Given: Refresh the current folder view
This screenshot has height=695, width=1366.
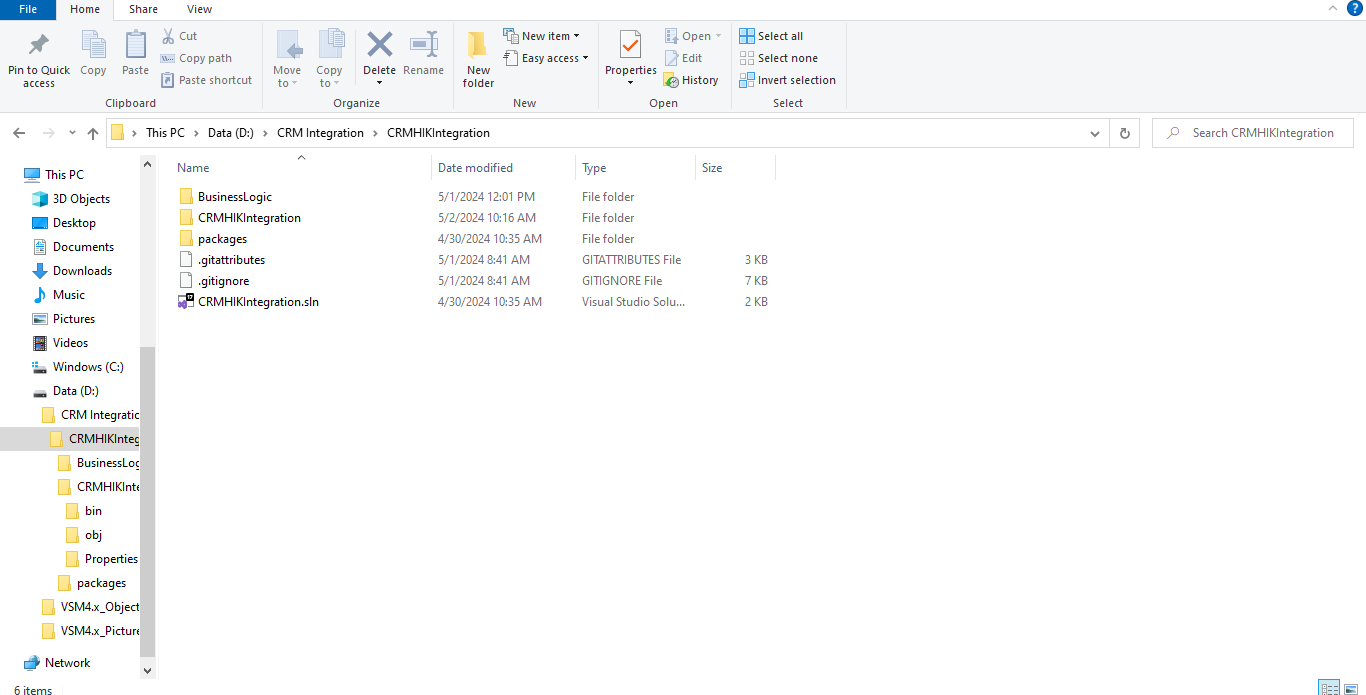Looking at the screenshot, I should click(x=1125, y=133).
